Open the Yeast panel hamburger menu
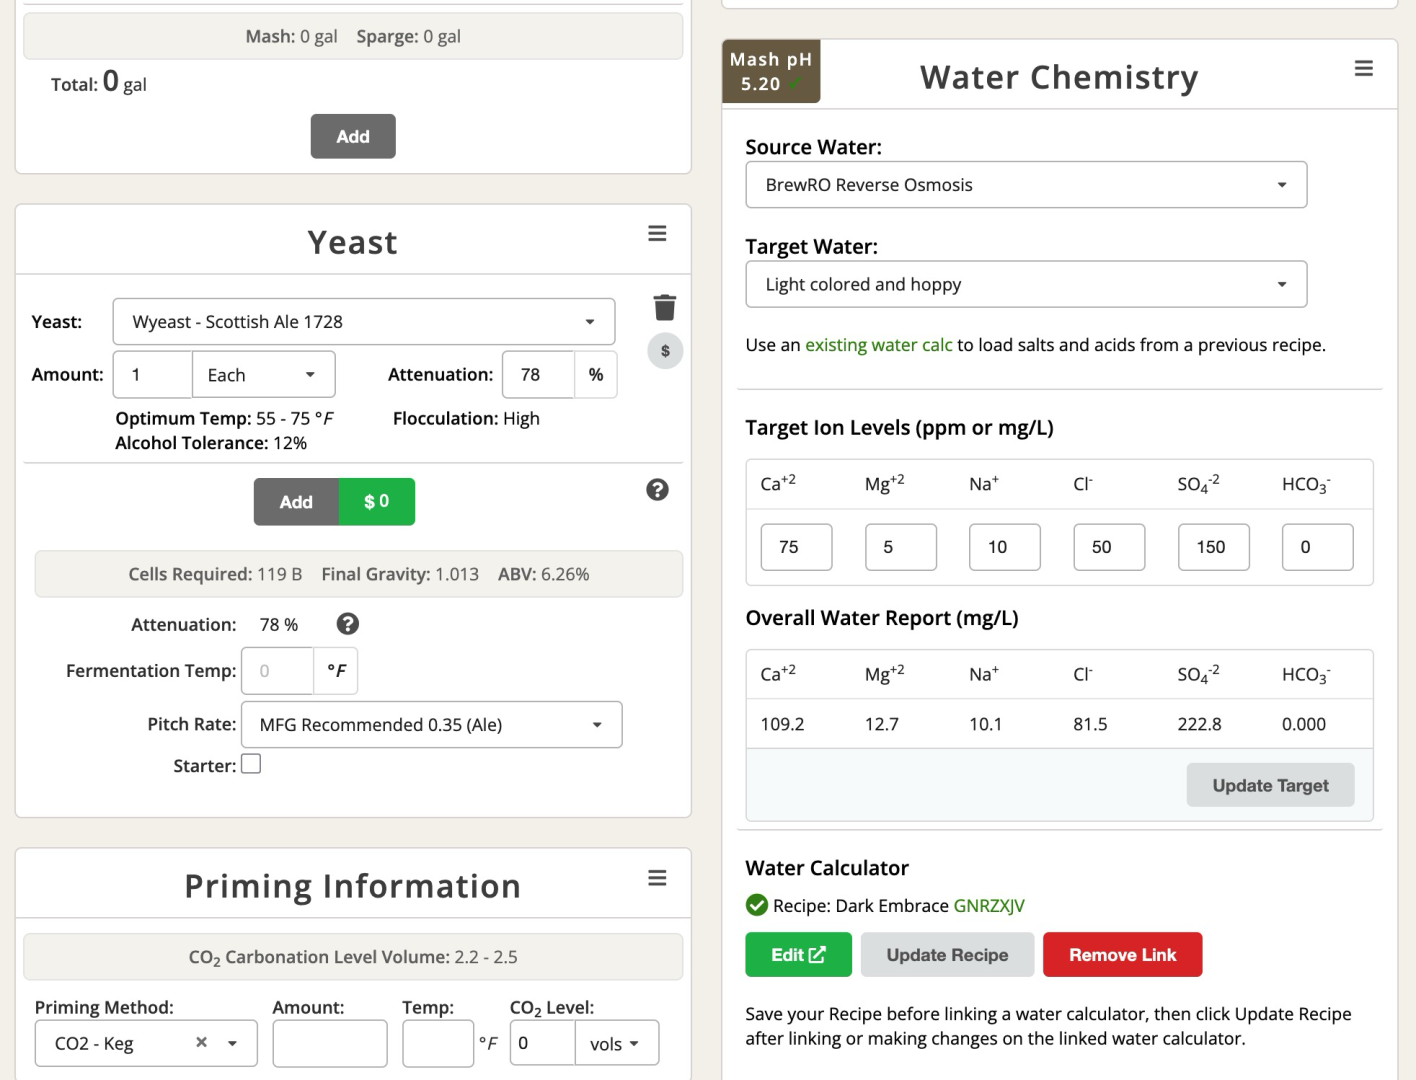Screen dimensions: 1416x1080 pos(657,233)
